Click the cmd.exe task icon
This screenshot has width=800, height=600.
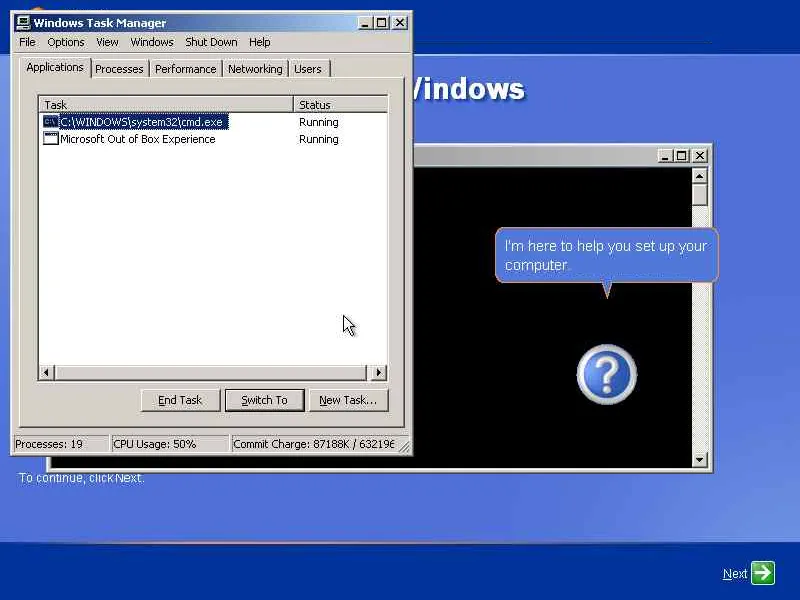coord(51,122)
